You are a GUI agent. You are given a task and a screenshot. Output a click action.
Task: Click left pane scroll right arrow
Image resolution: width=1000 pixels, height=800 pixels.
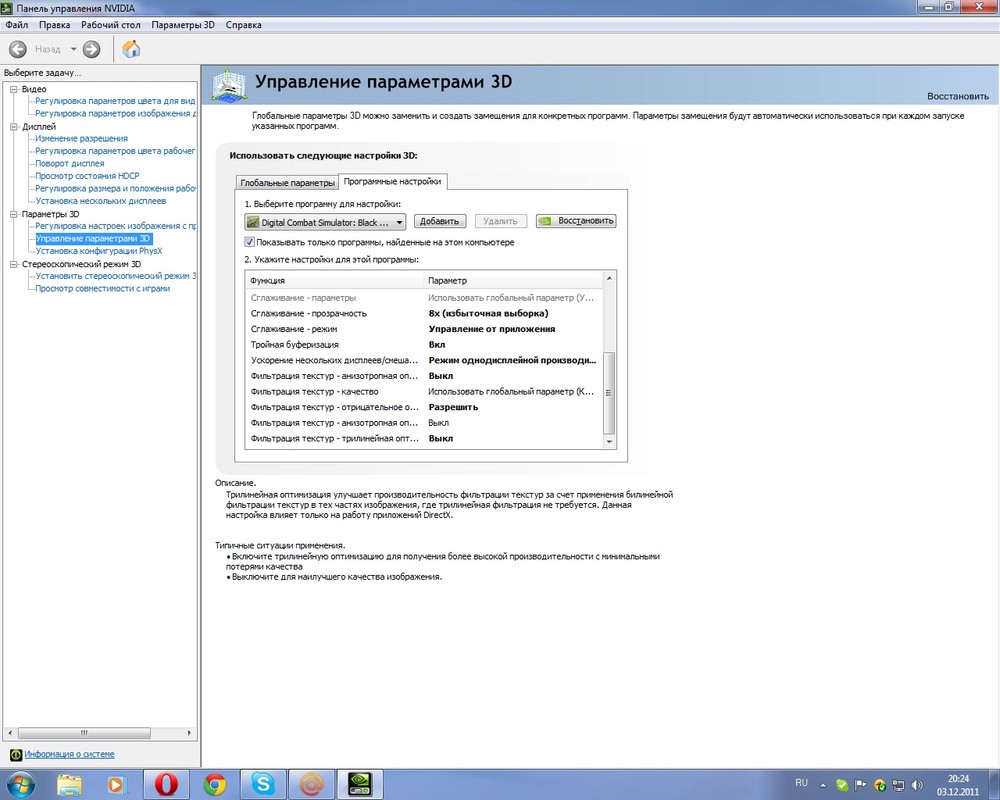pyautogui.click(x=189, y=733)
